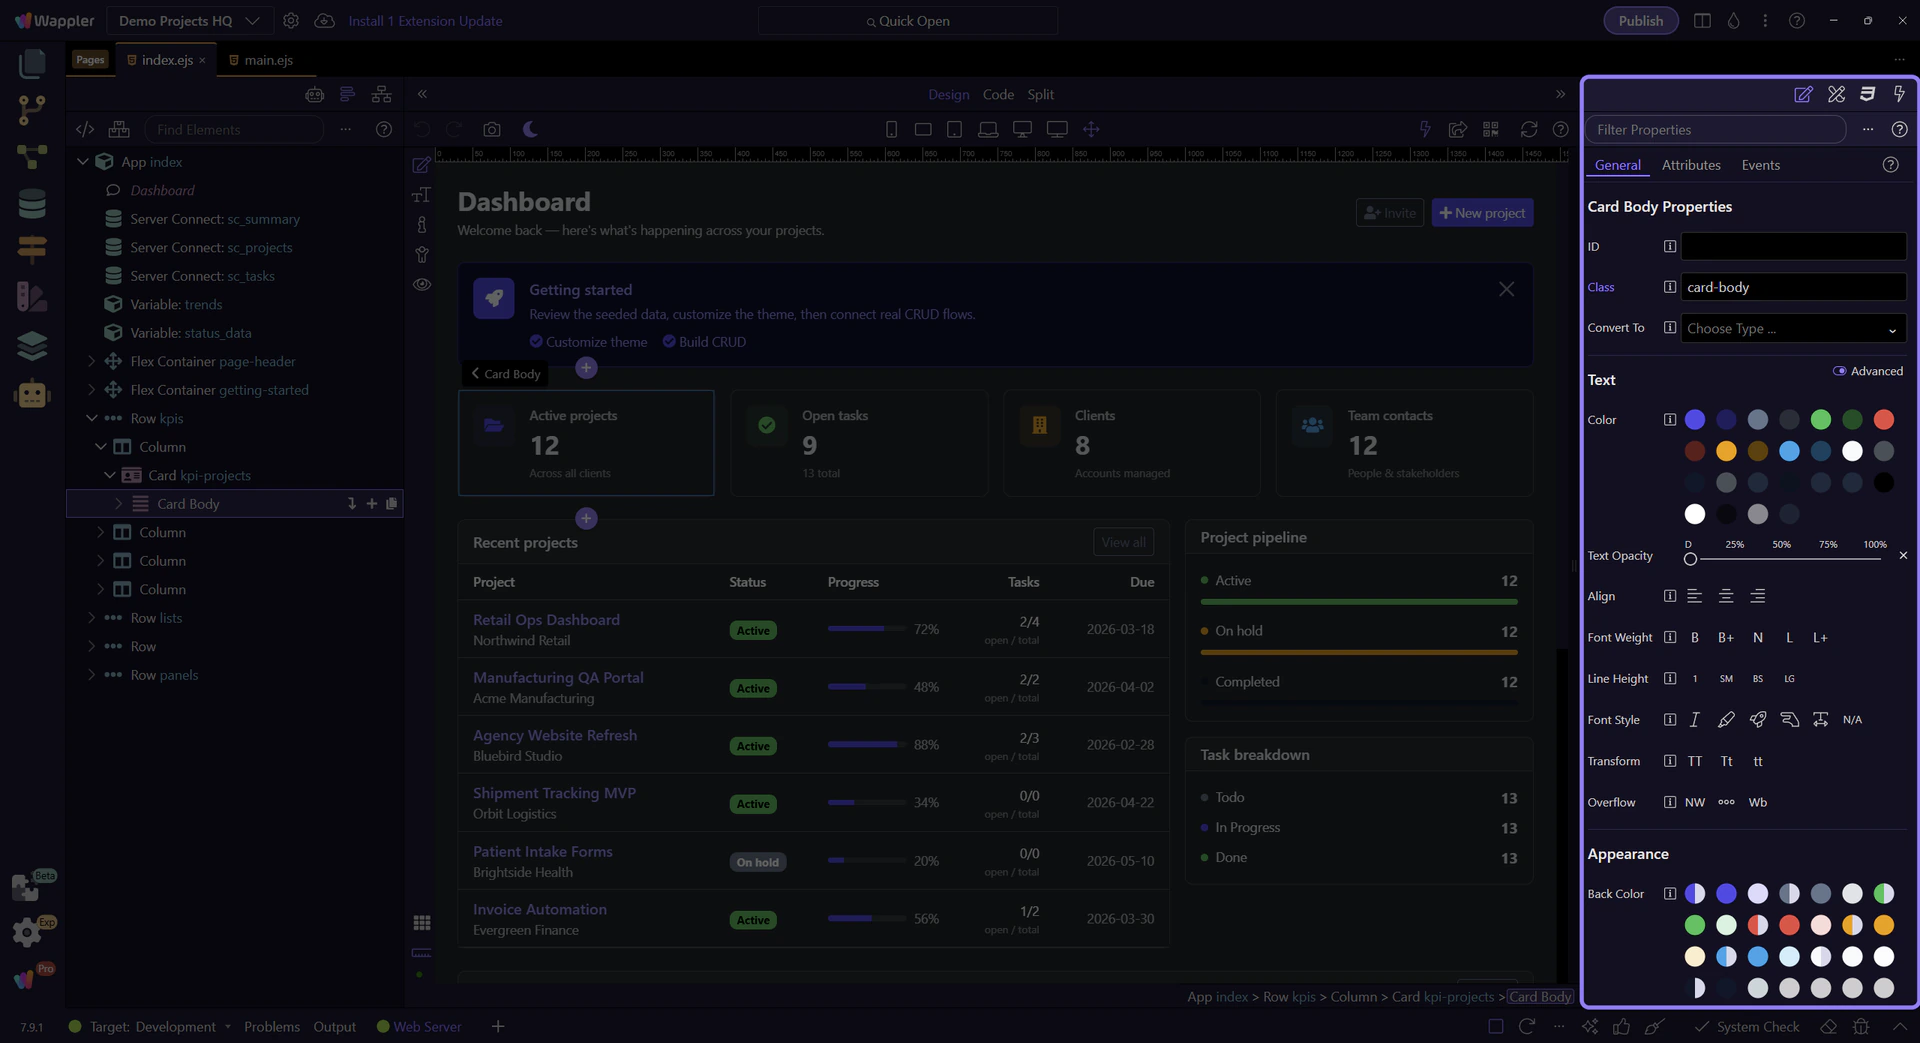Image resolution: width=1920 pixels, height=1043 pixels.
Task: Click the duplicate icon on Card Body row
Action: click(392, 504)
